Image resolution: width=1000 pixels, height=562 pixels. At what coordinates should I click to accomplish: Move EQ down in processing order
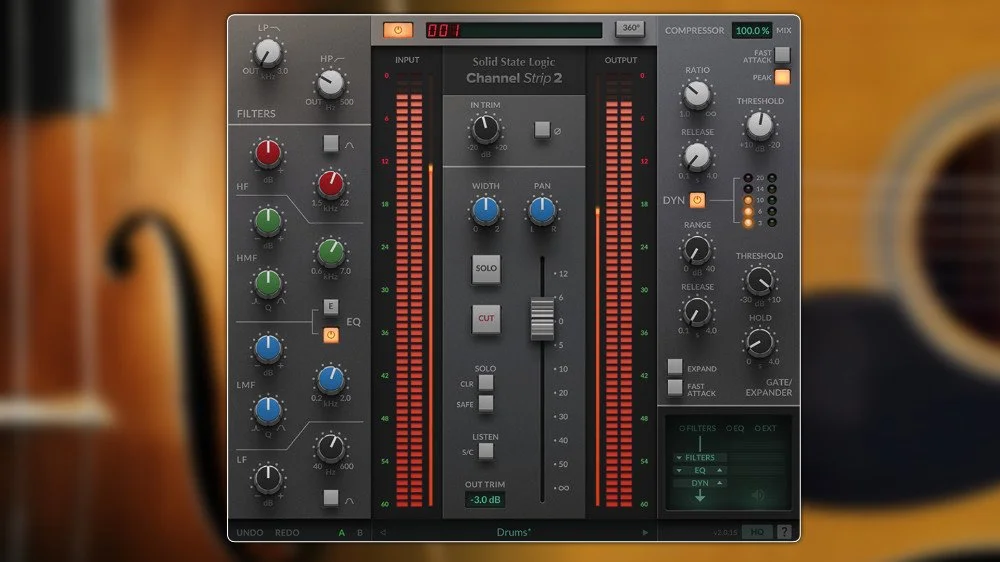pyautogui.click(x=679, y=470)
